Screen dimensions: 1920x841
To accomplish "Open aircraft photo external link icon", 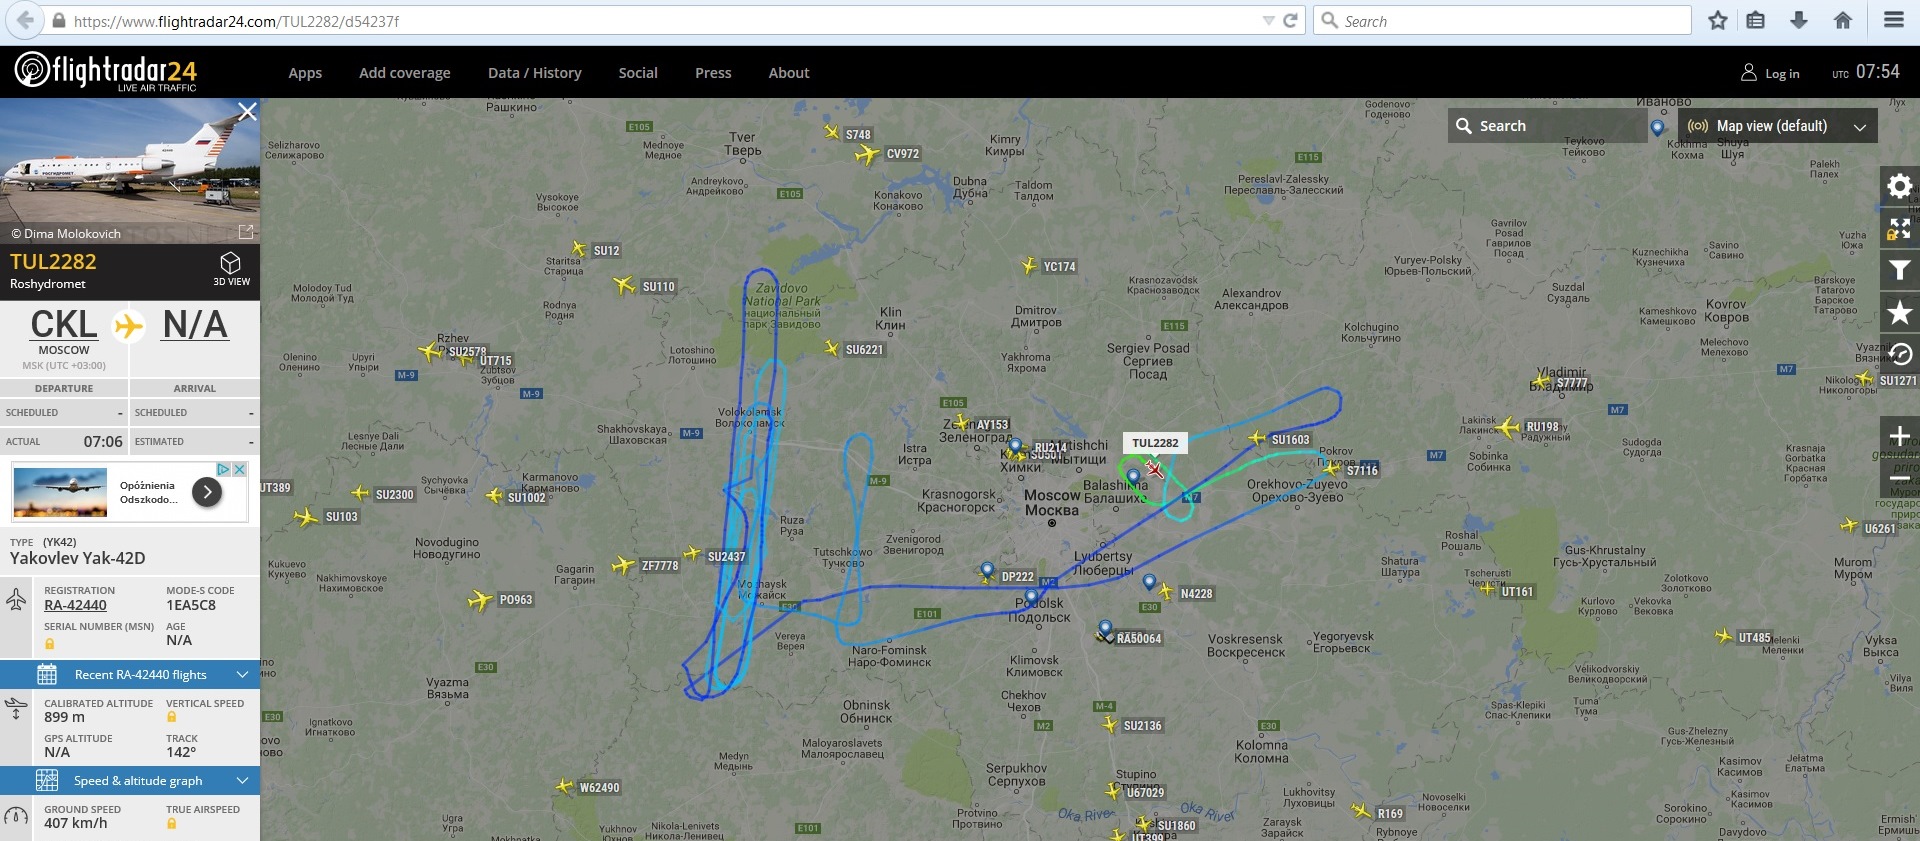I will tap(246, 232).
